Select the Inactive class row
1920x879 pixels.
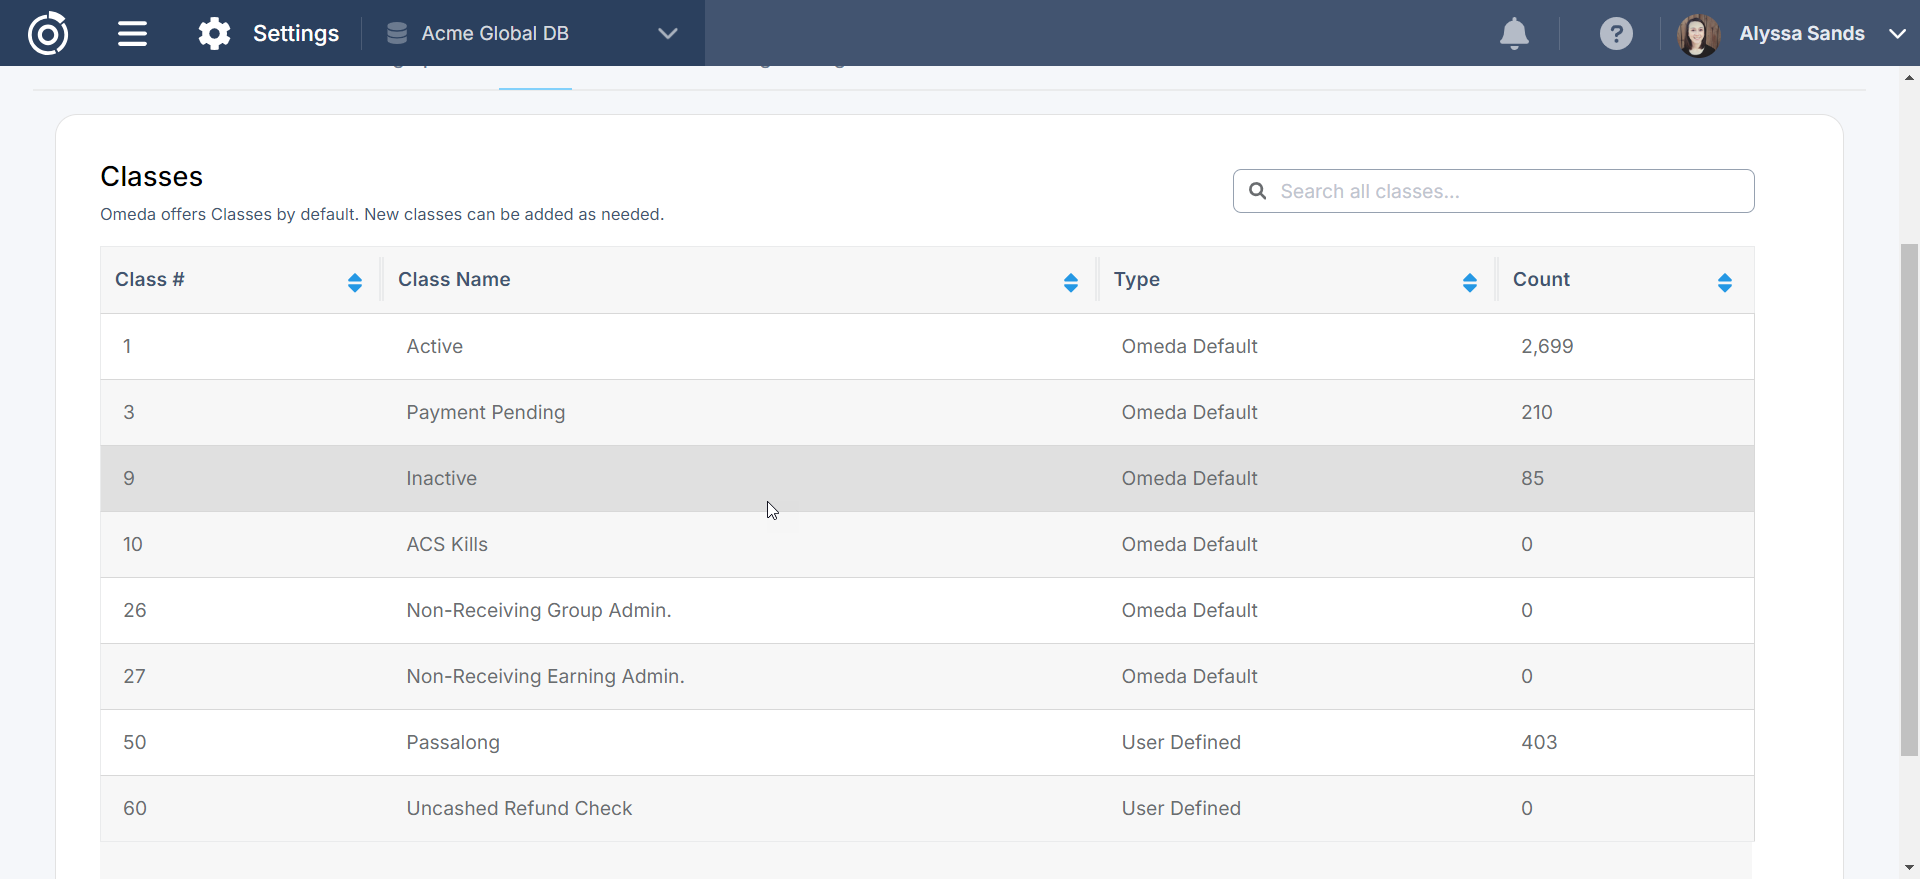pos(441,478)
